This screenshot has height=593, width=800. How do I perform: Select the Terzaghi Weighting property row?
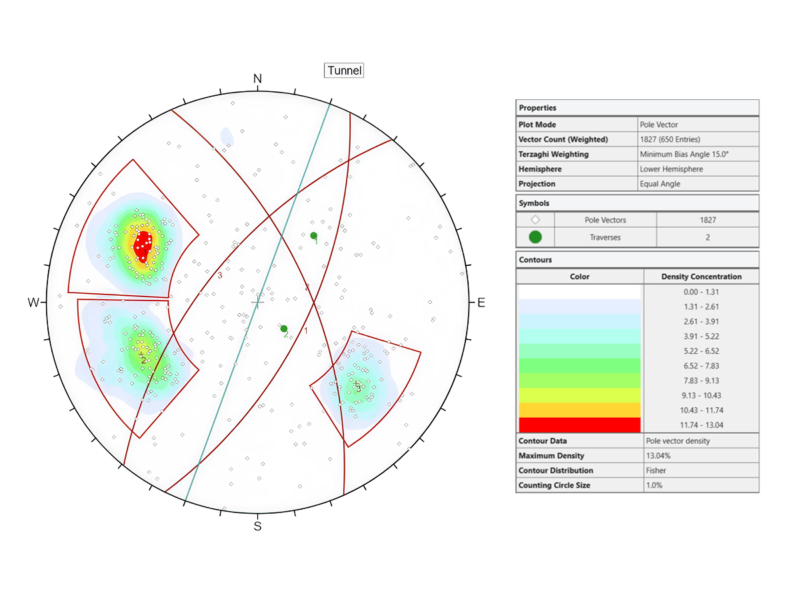click(636, 155)
